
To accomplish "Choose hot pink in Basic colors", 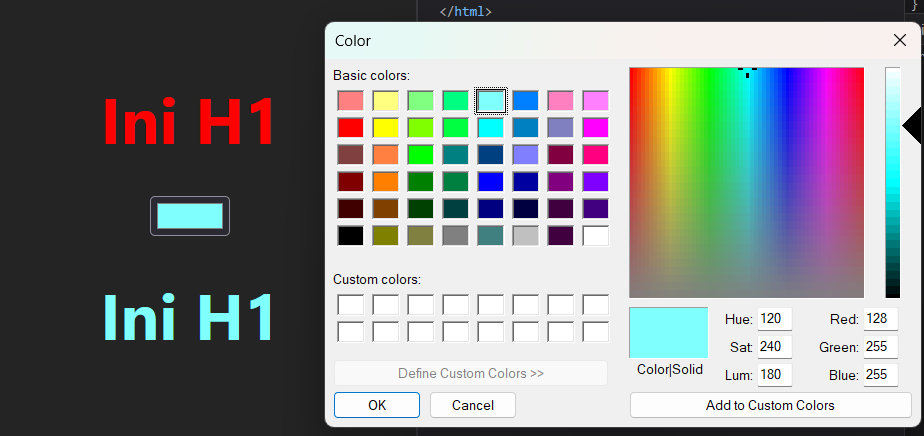I will pyautogui.click(x=596, y=155).
